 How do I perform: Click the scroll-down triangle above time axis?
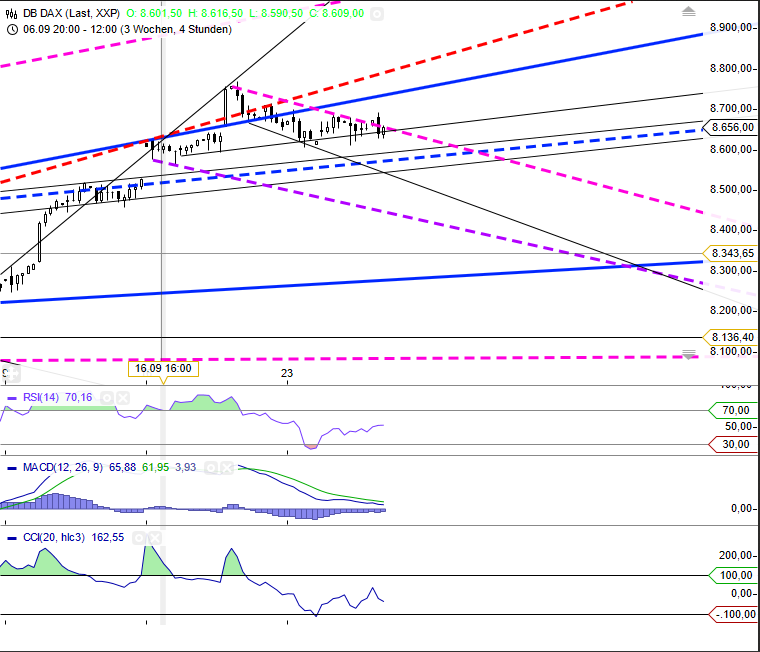click(689, 354)
